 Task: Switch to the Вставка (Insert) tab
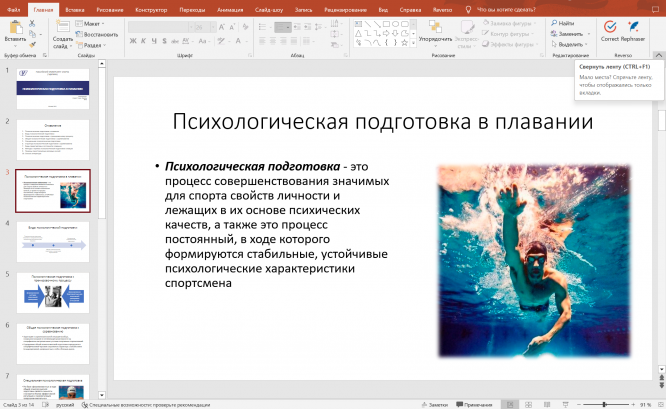(74, 8)
